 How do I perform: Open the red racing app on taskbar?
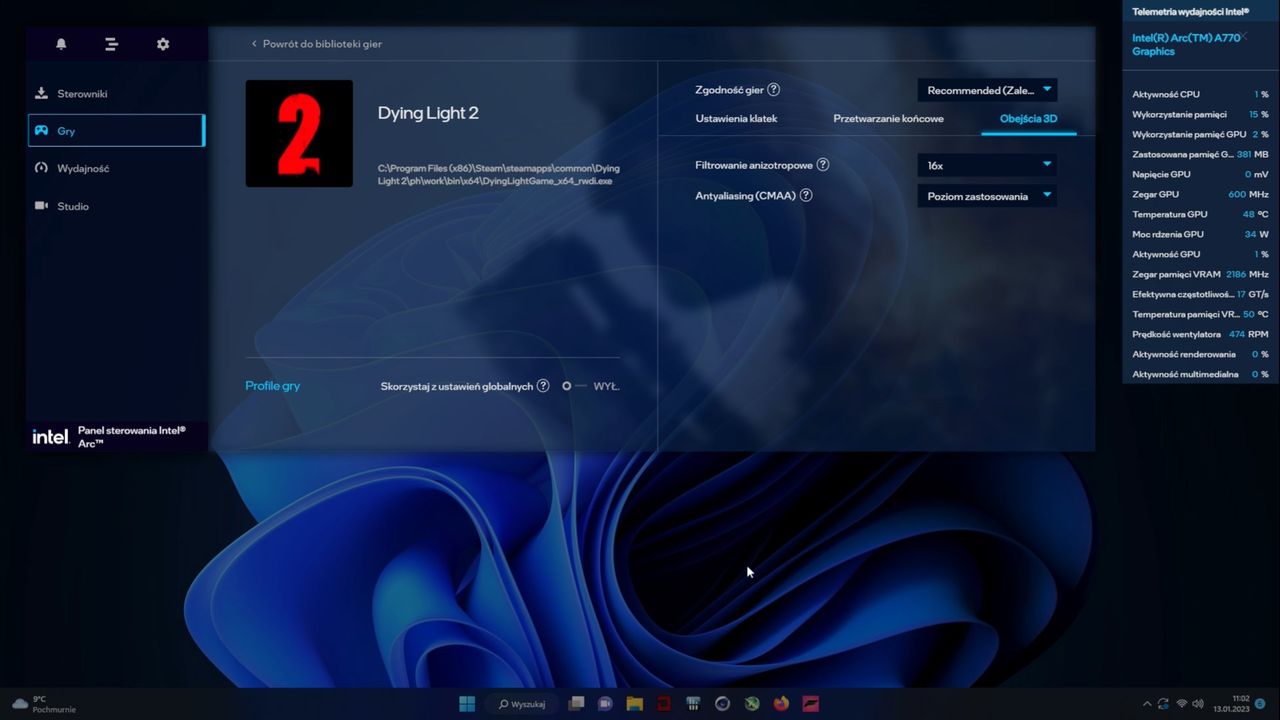[x=811, y=703]
